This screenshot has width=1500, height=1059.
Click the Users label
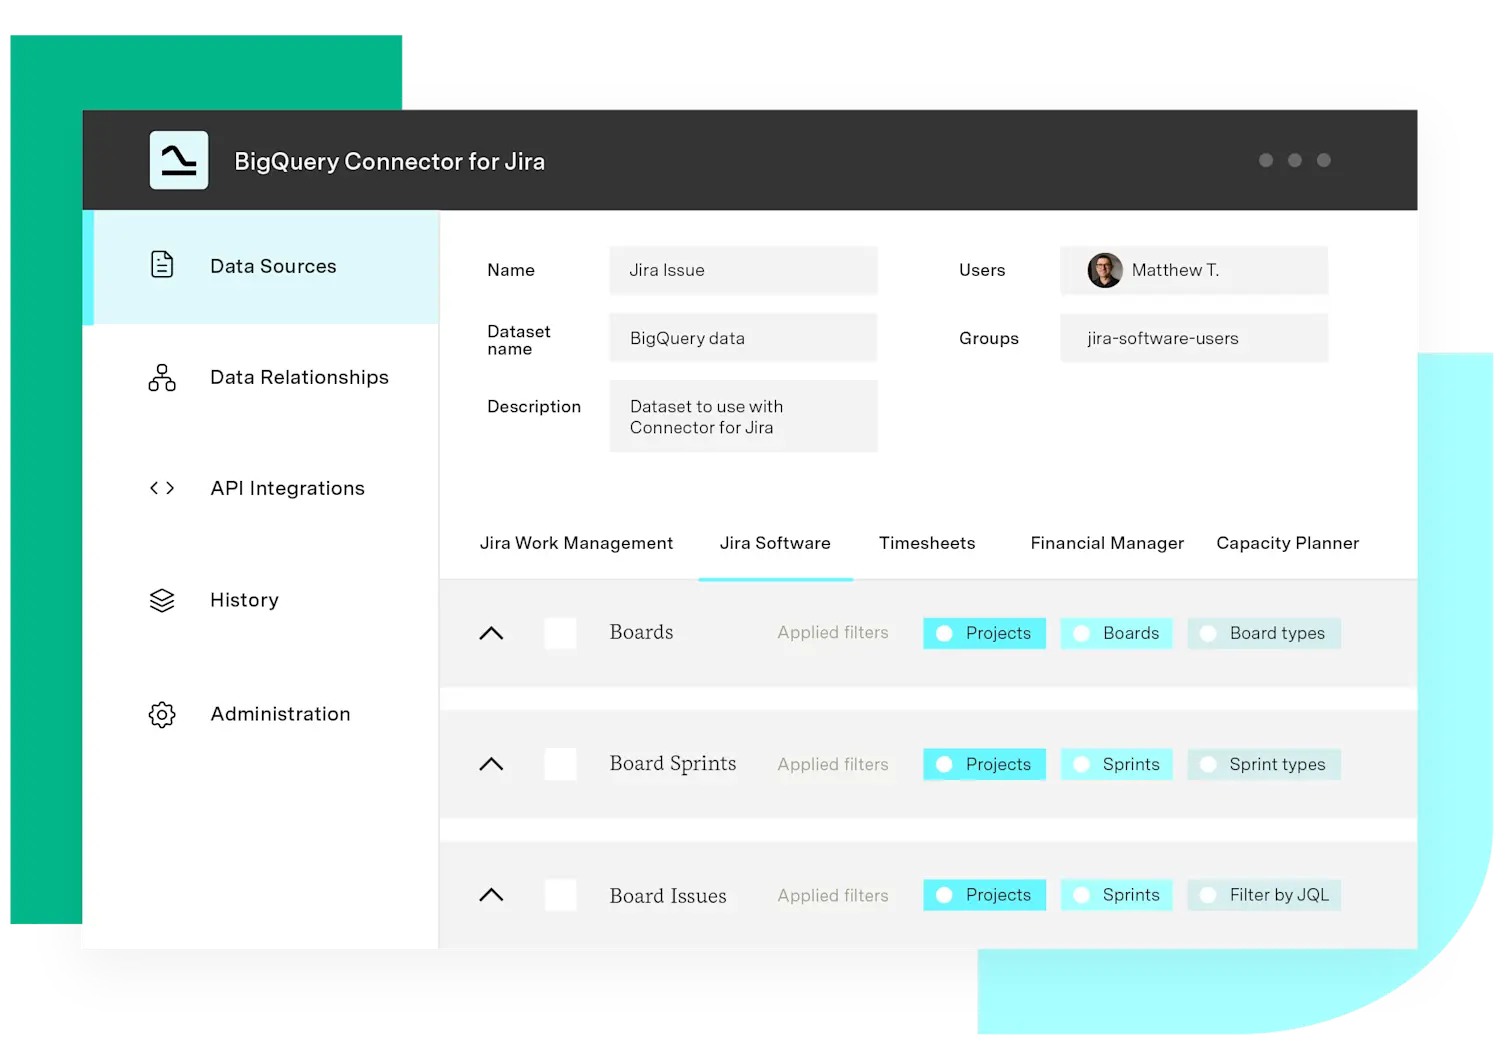(982, 270)
